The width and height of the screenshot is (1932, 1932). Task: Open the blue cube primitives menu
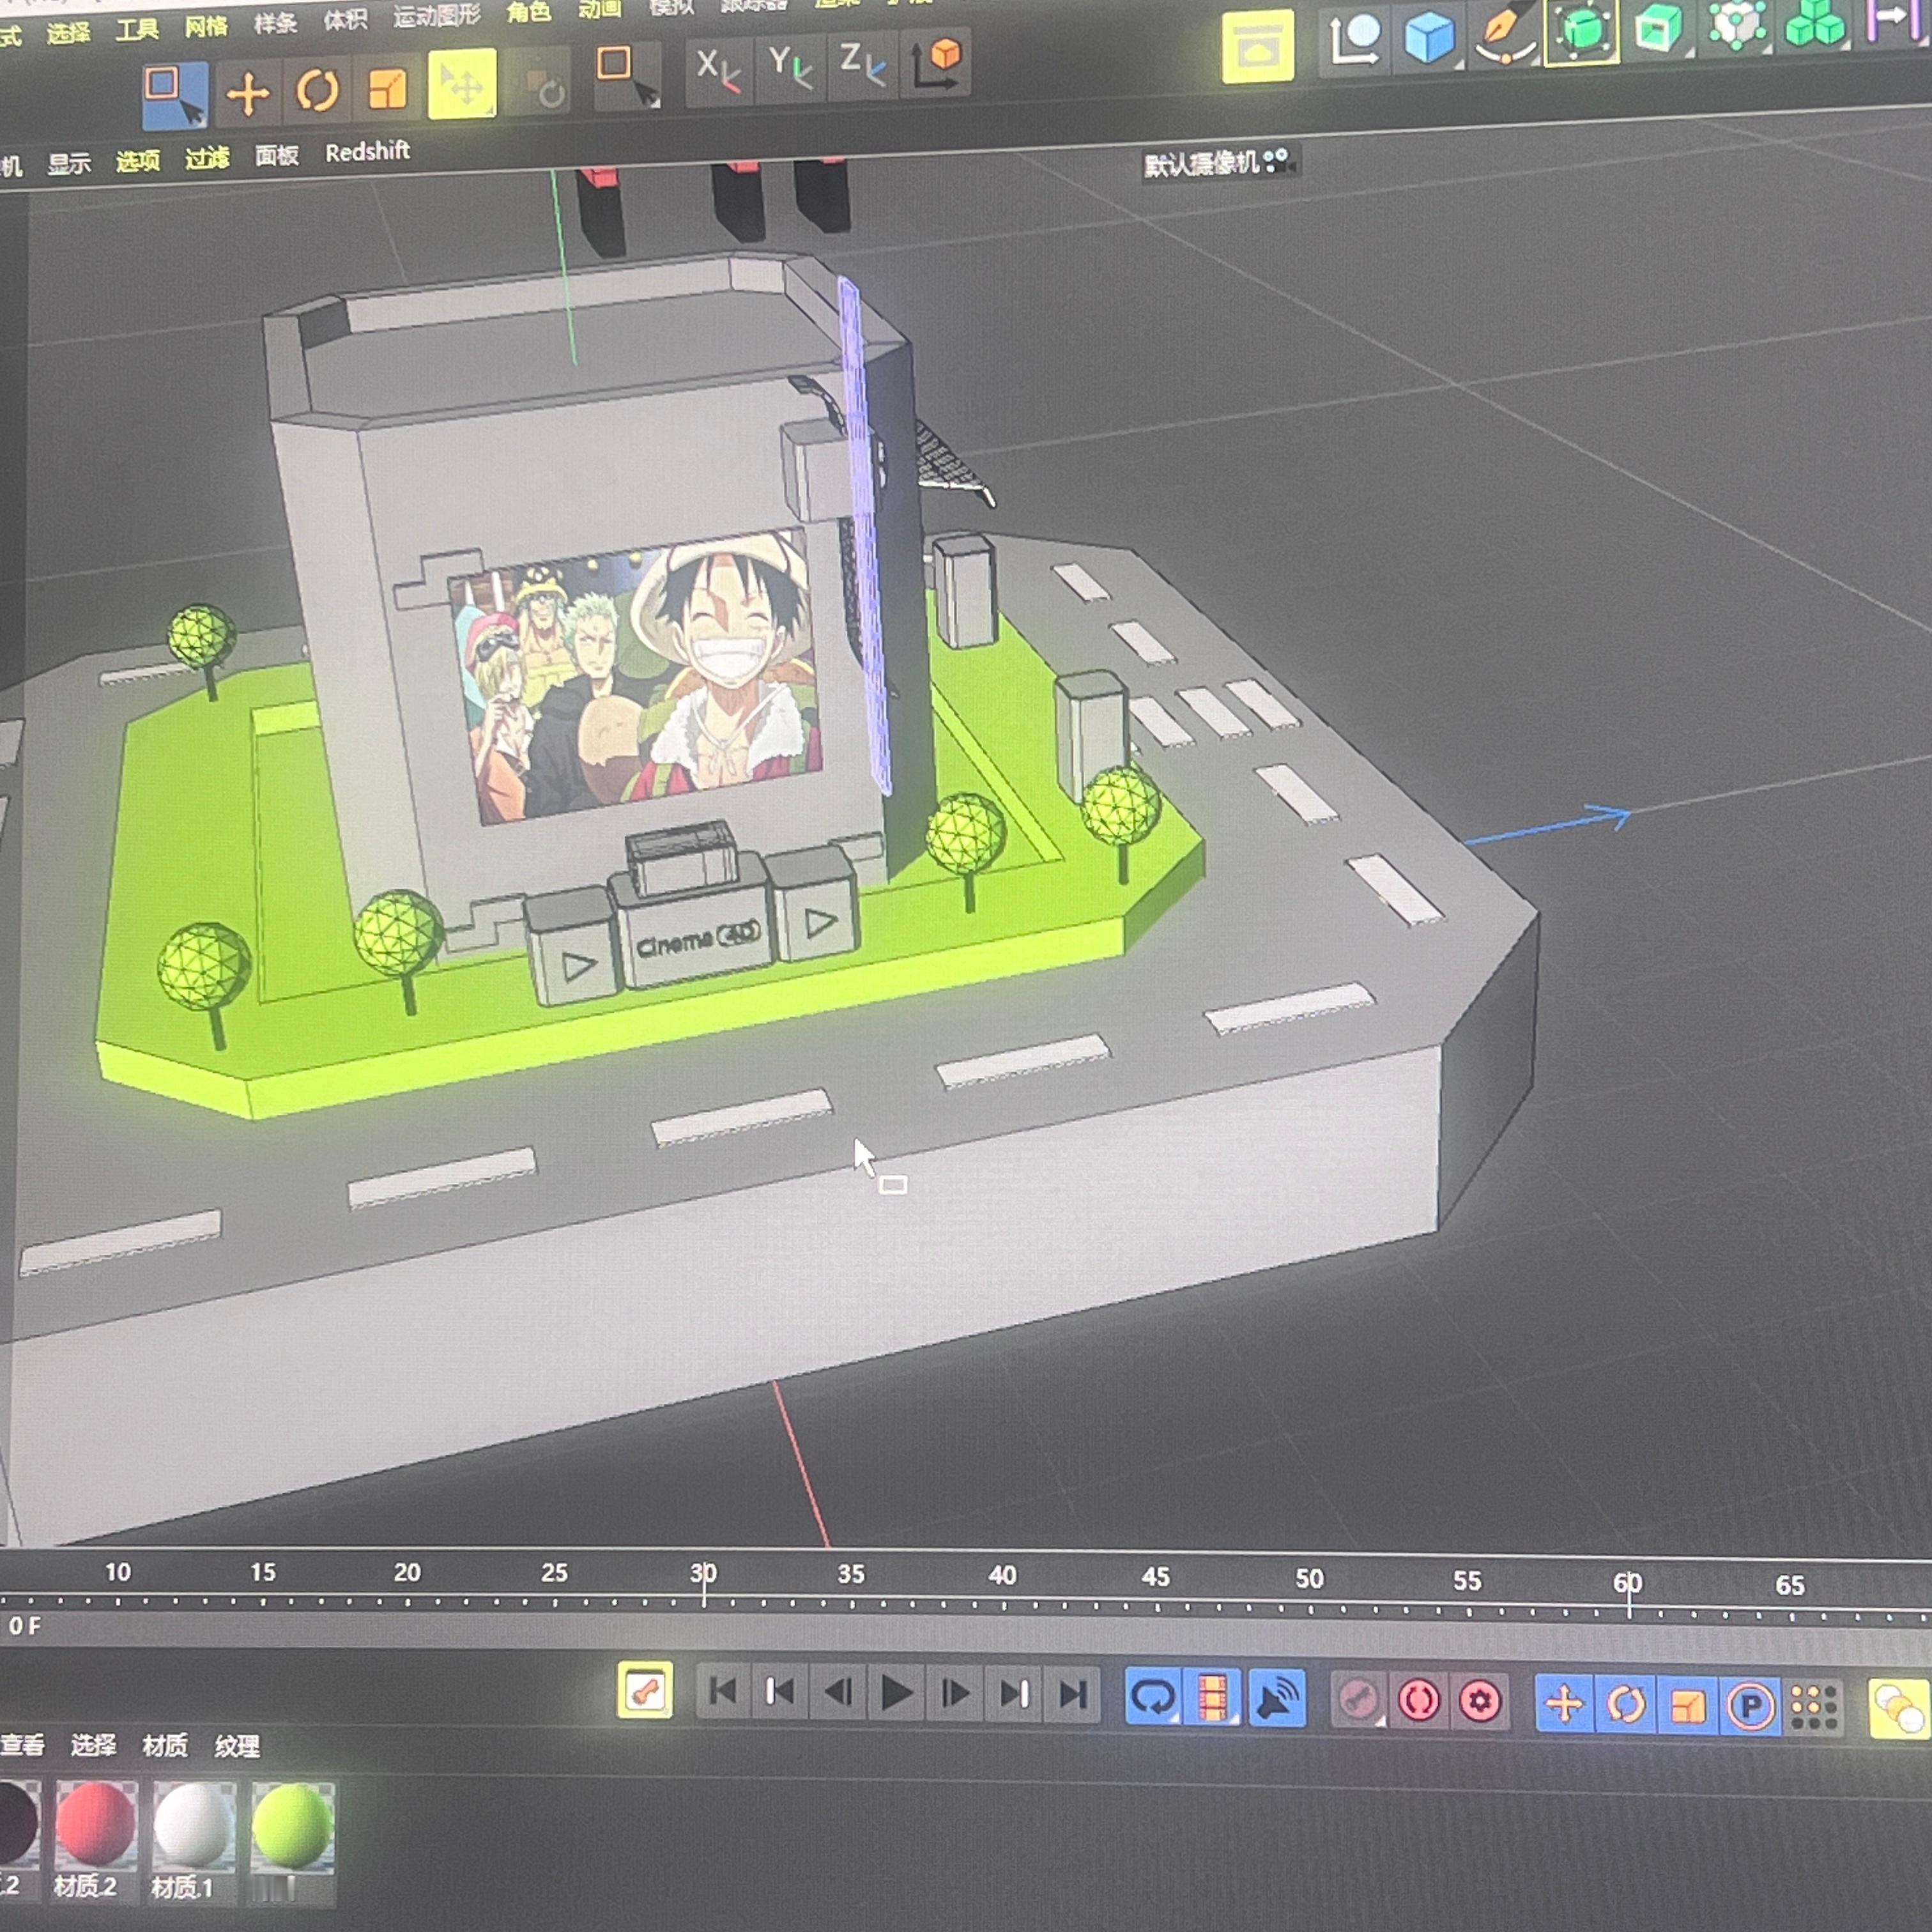pos(1429,38)
